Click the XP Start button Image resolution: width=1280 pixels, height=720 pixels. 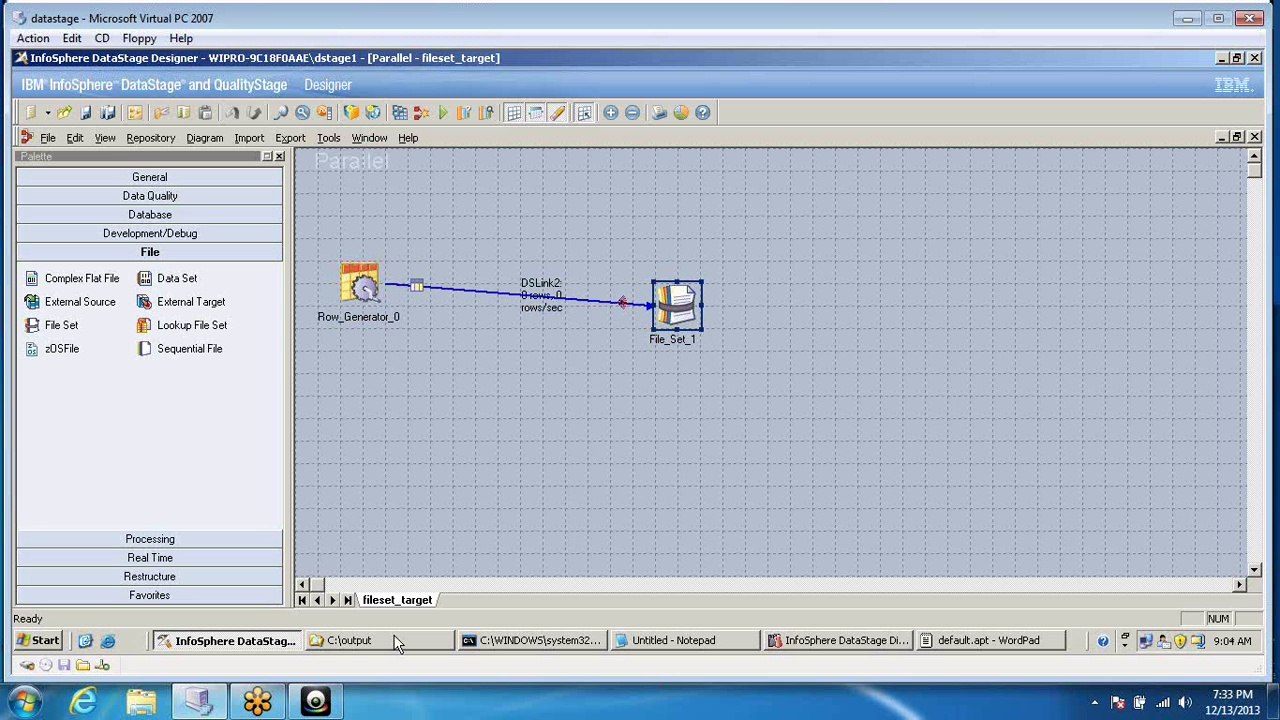pos(38,641)
